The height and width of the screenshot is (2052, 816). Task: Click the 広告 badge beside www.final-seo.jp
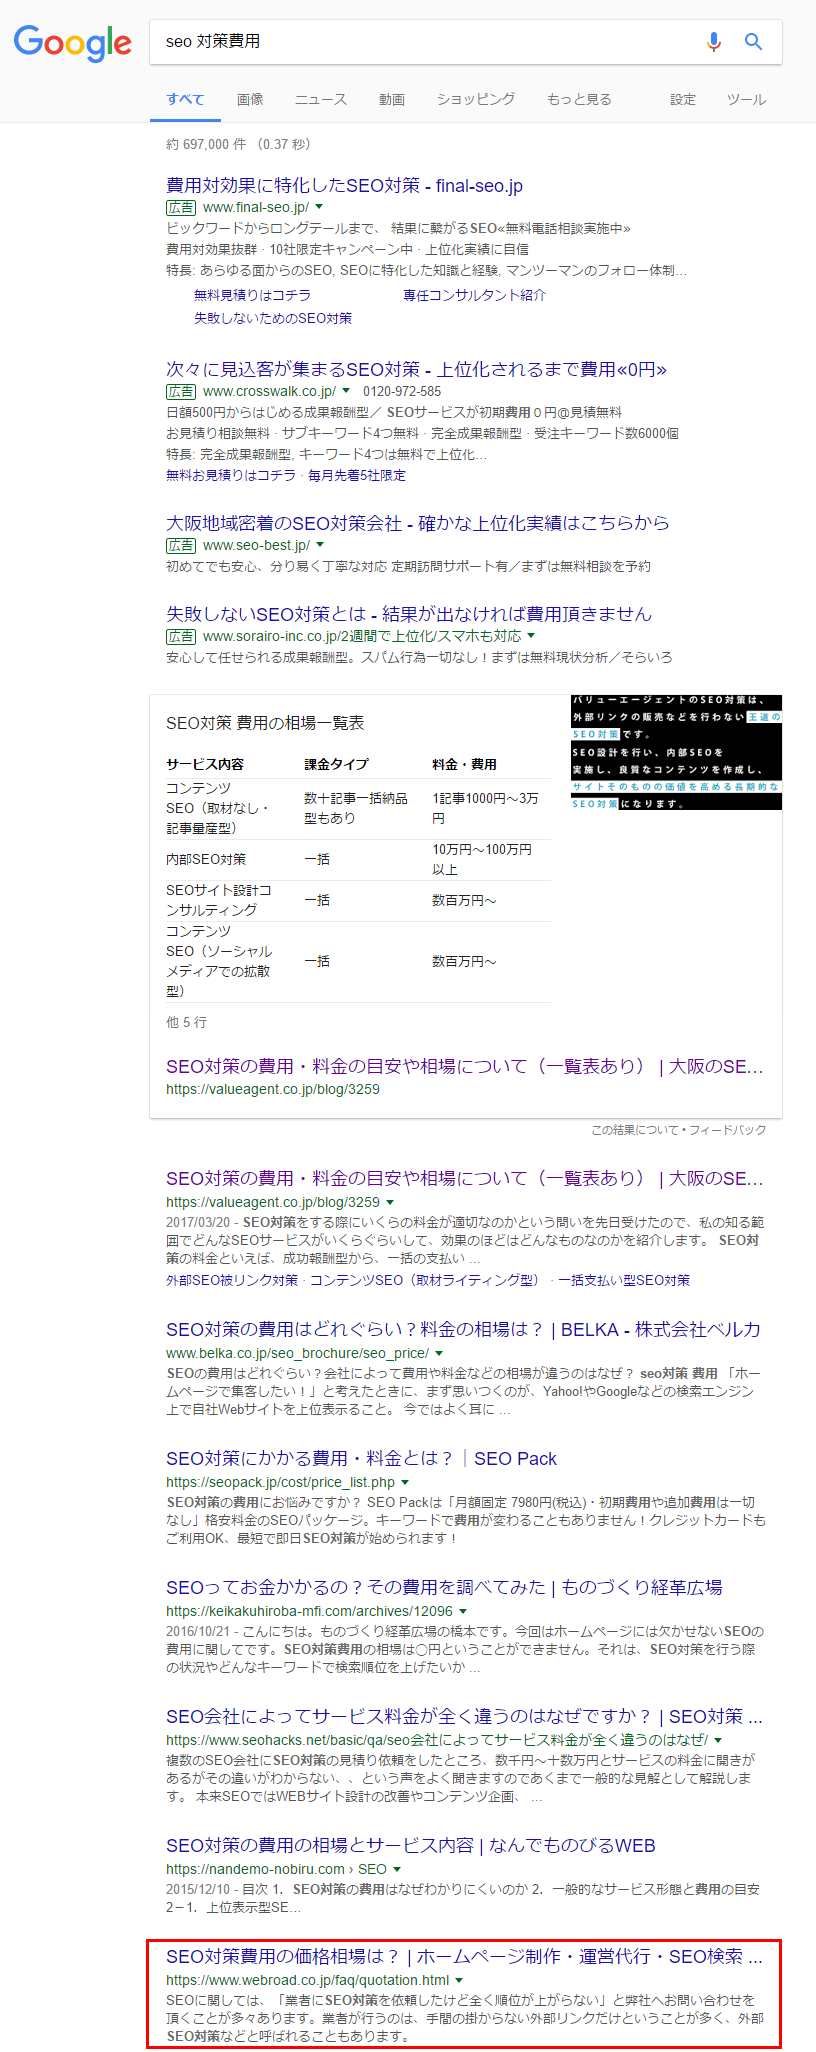pyautogui.click(x=181, y=207)
